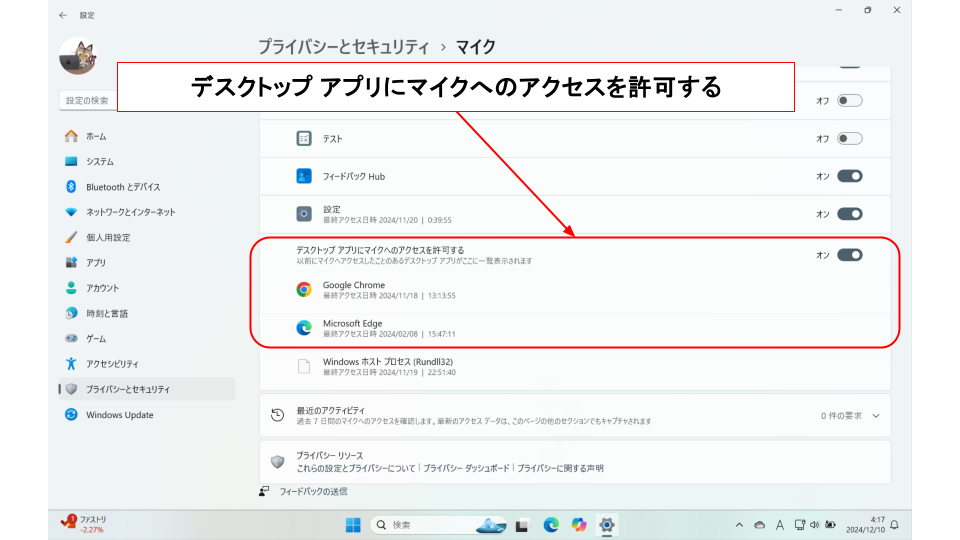Open Microsoft Edge from the taskbar
The width and height of the screenshot is (960, 540).
pos(551,525)
